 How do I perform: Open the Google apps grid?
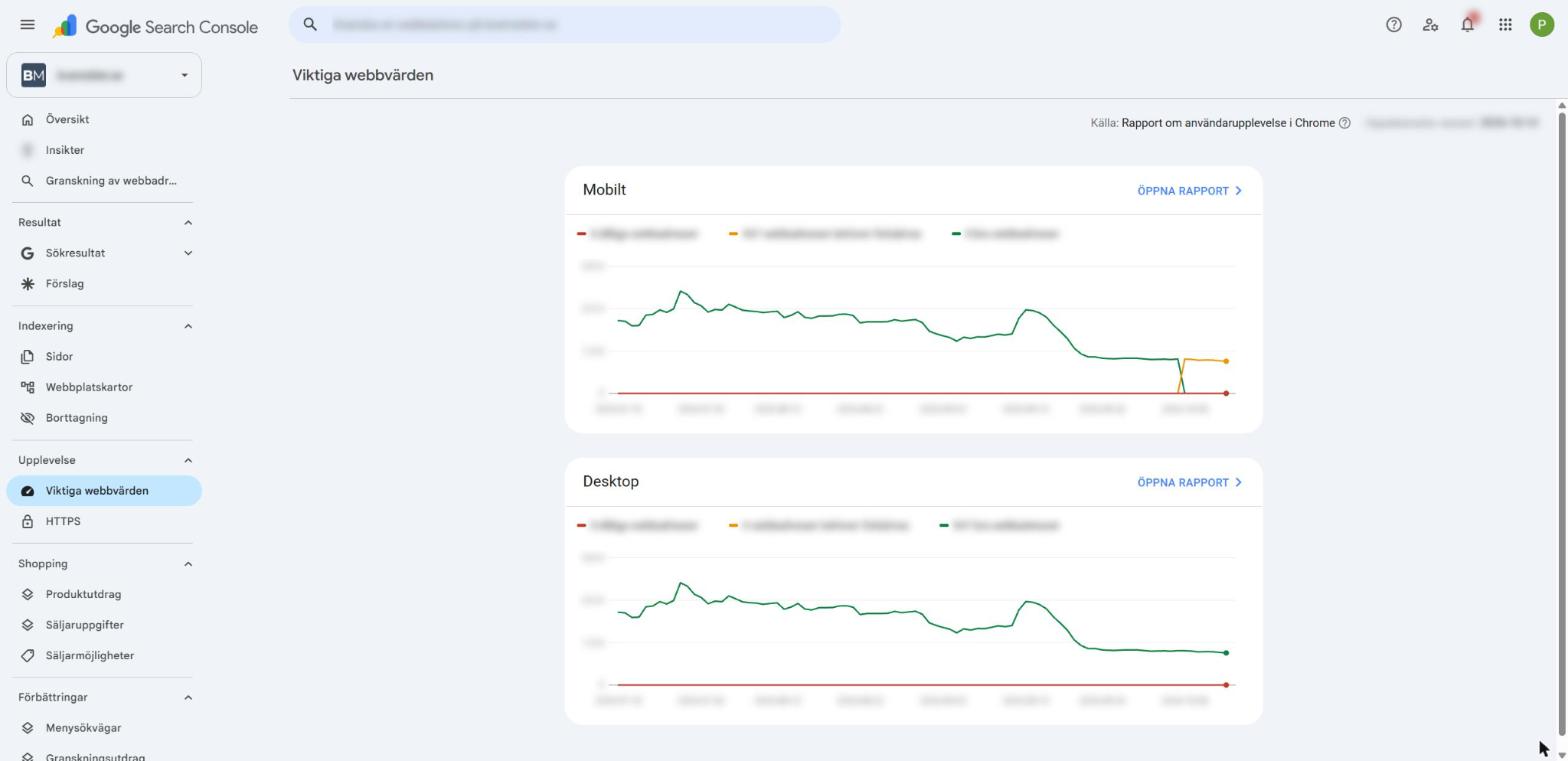click(x=1505, y=25)
